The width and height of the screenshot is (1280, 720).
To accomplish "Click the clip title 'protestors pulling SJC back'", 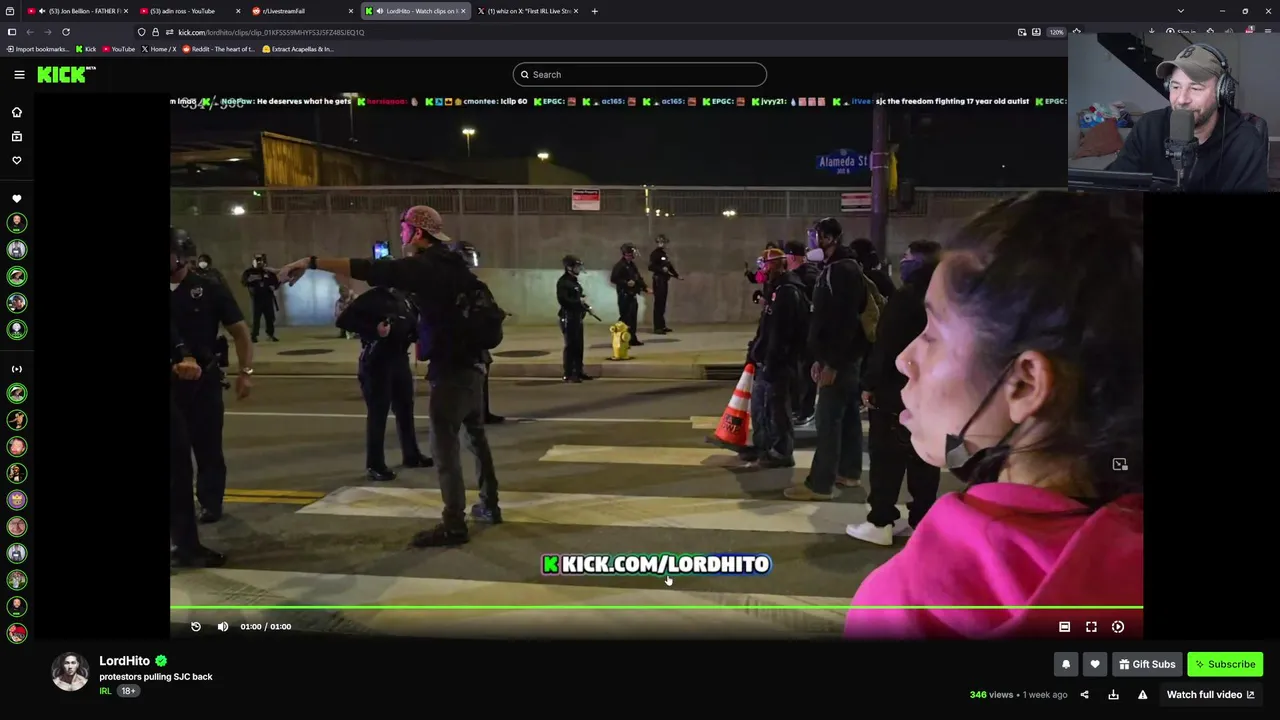I will tap(156, 677).
